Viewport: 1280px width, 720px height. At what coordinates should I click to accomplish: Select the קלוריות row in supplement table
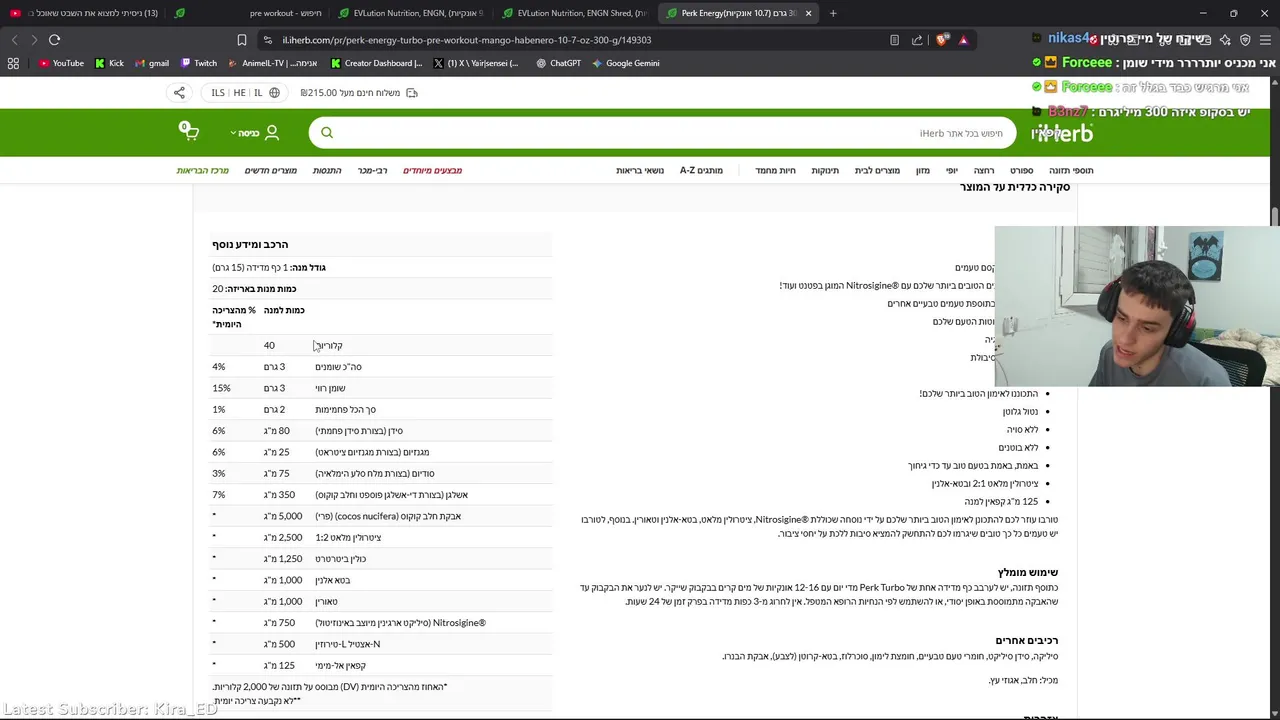381,346
